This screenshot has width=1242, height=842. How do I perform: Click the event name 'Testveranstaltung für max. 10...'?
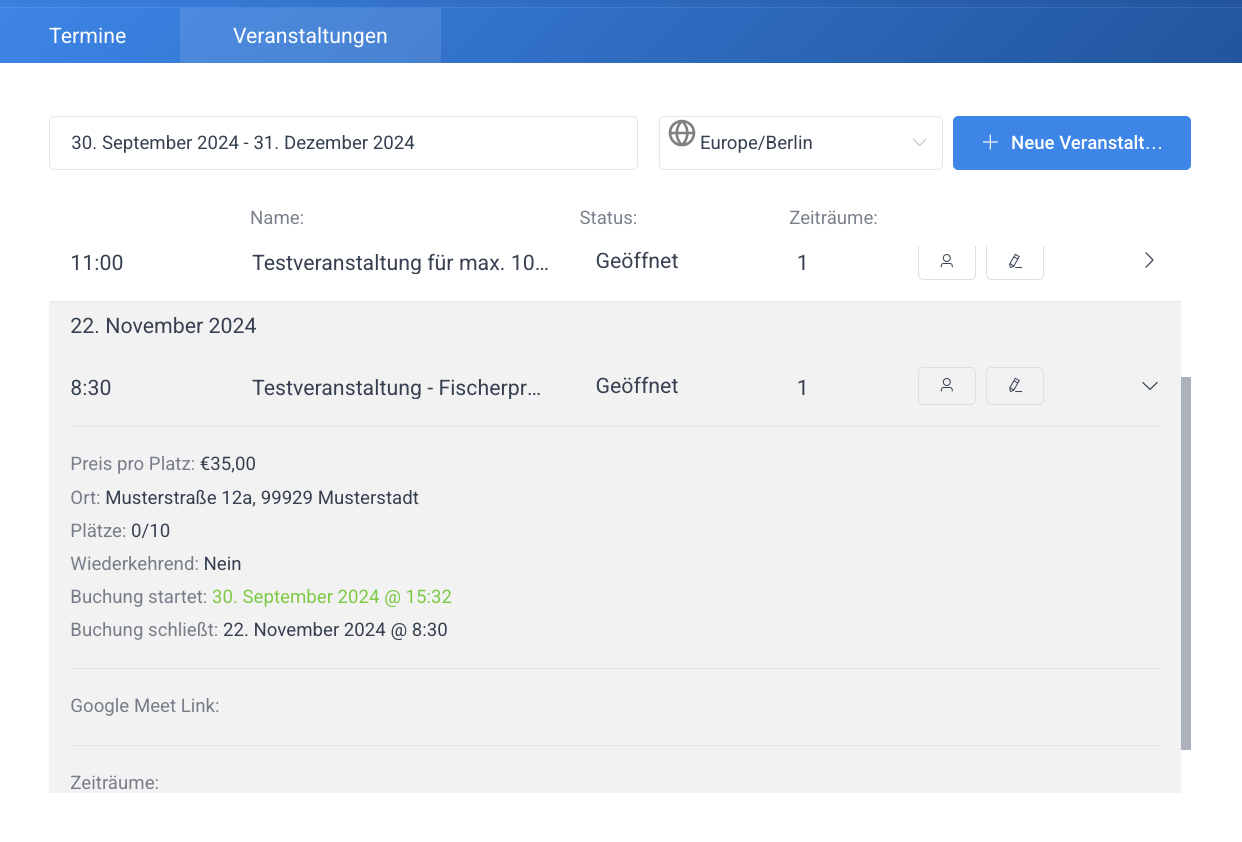click(400, 263)
